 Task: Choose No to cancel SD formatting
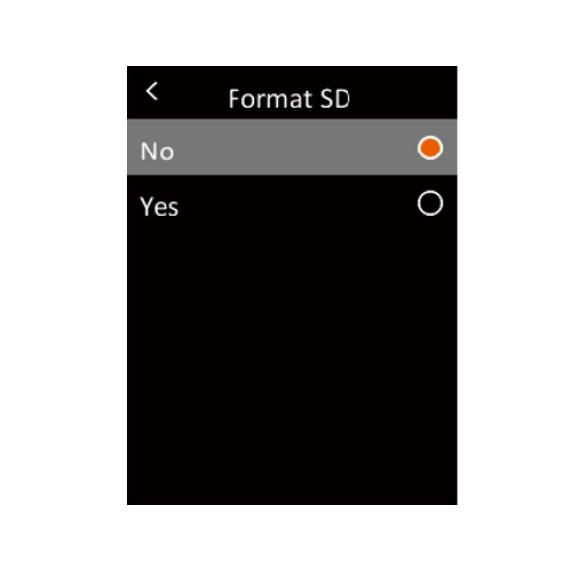[x=292, y=147]
